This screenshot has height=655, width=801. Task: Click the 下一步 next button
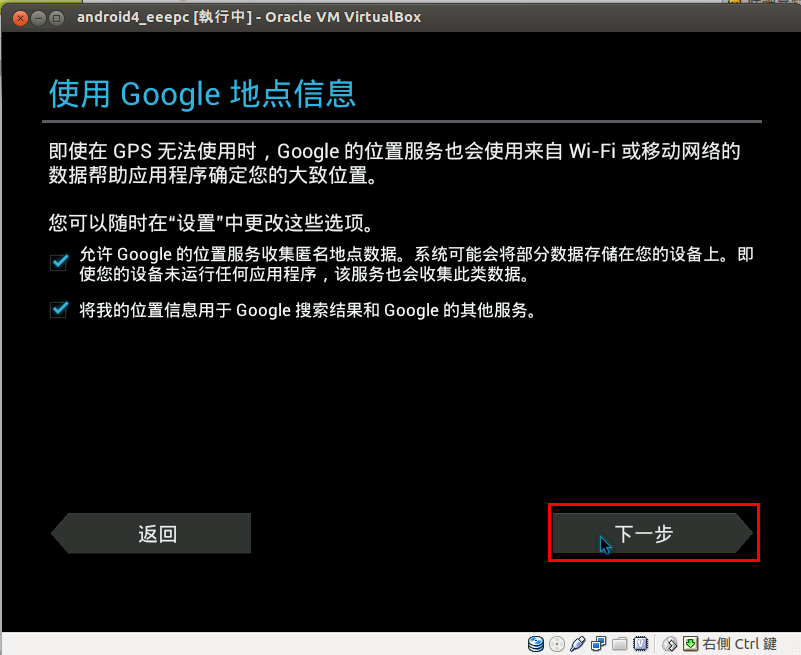tap(652, 533)
